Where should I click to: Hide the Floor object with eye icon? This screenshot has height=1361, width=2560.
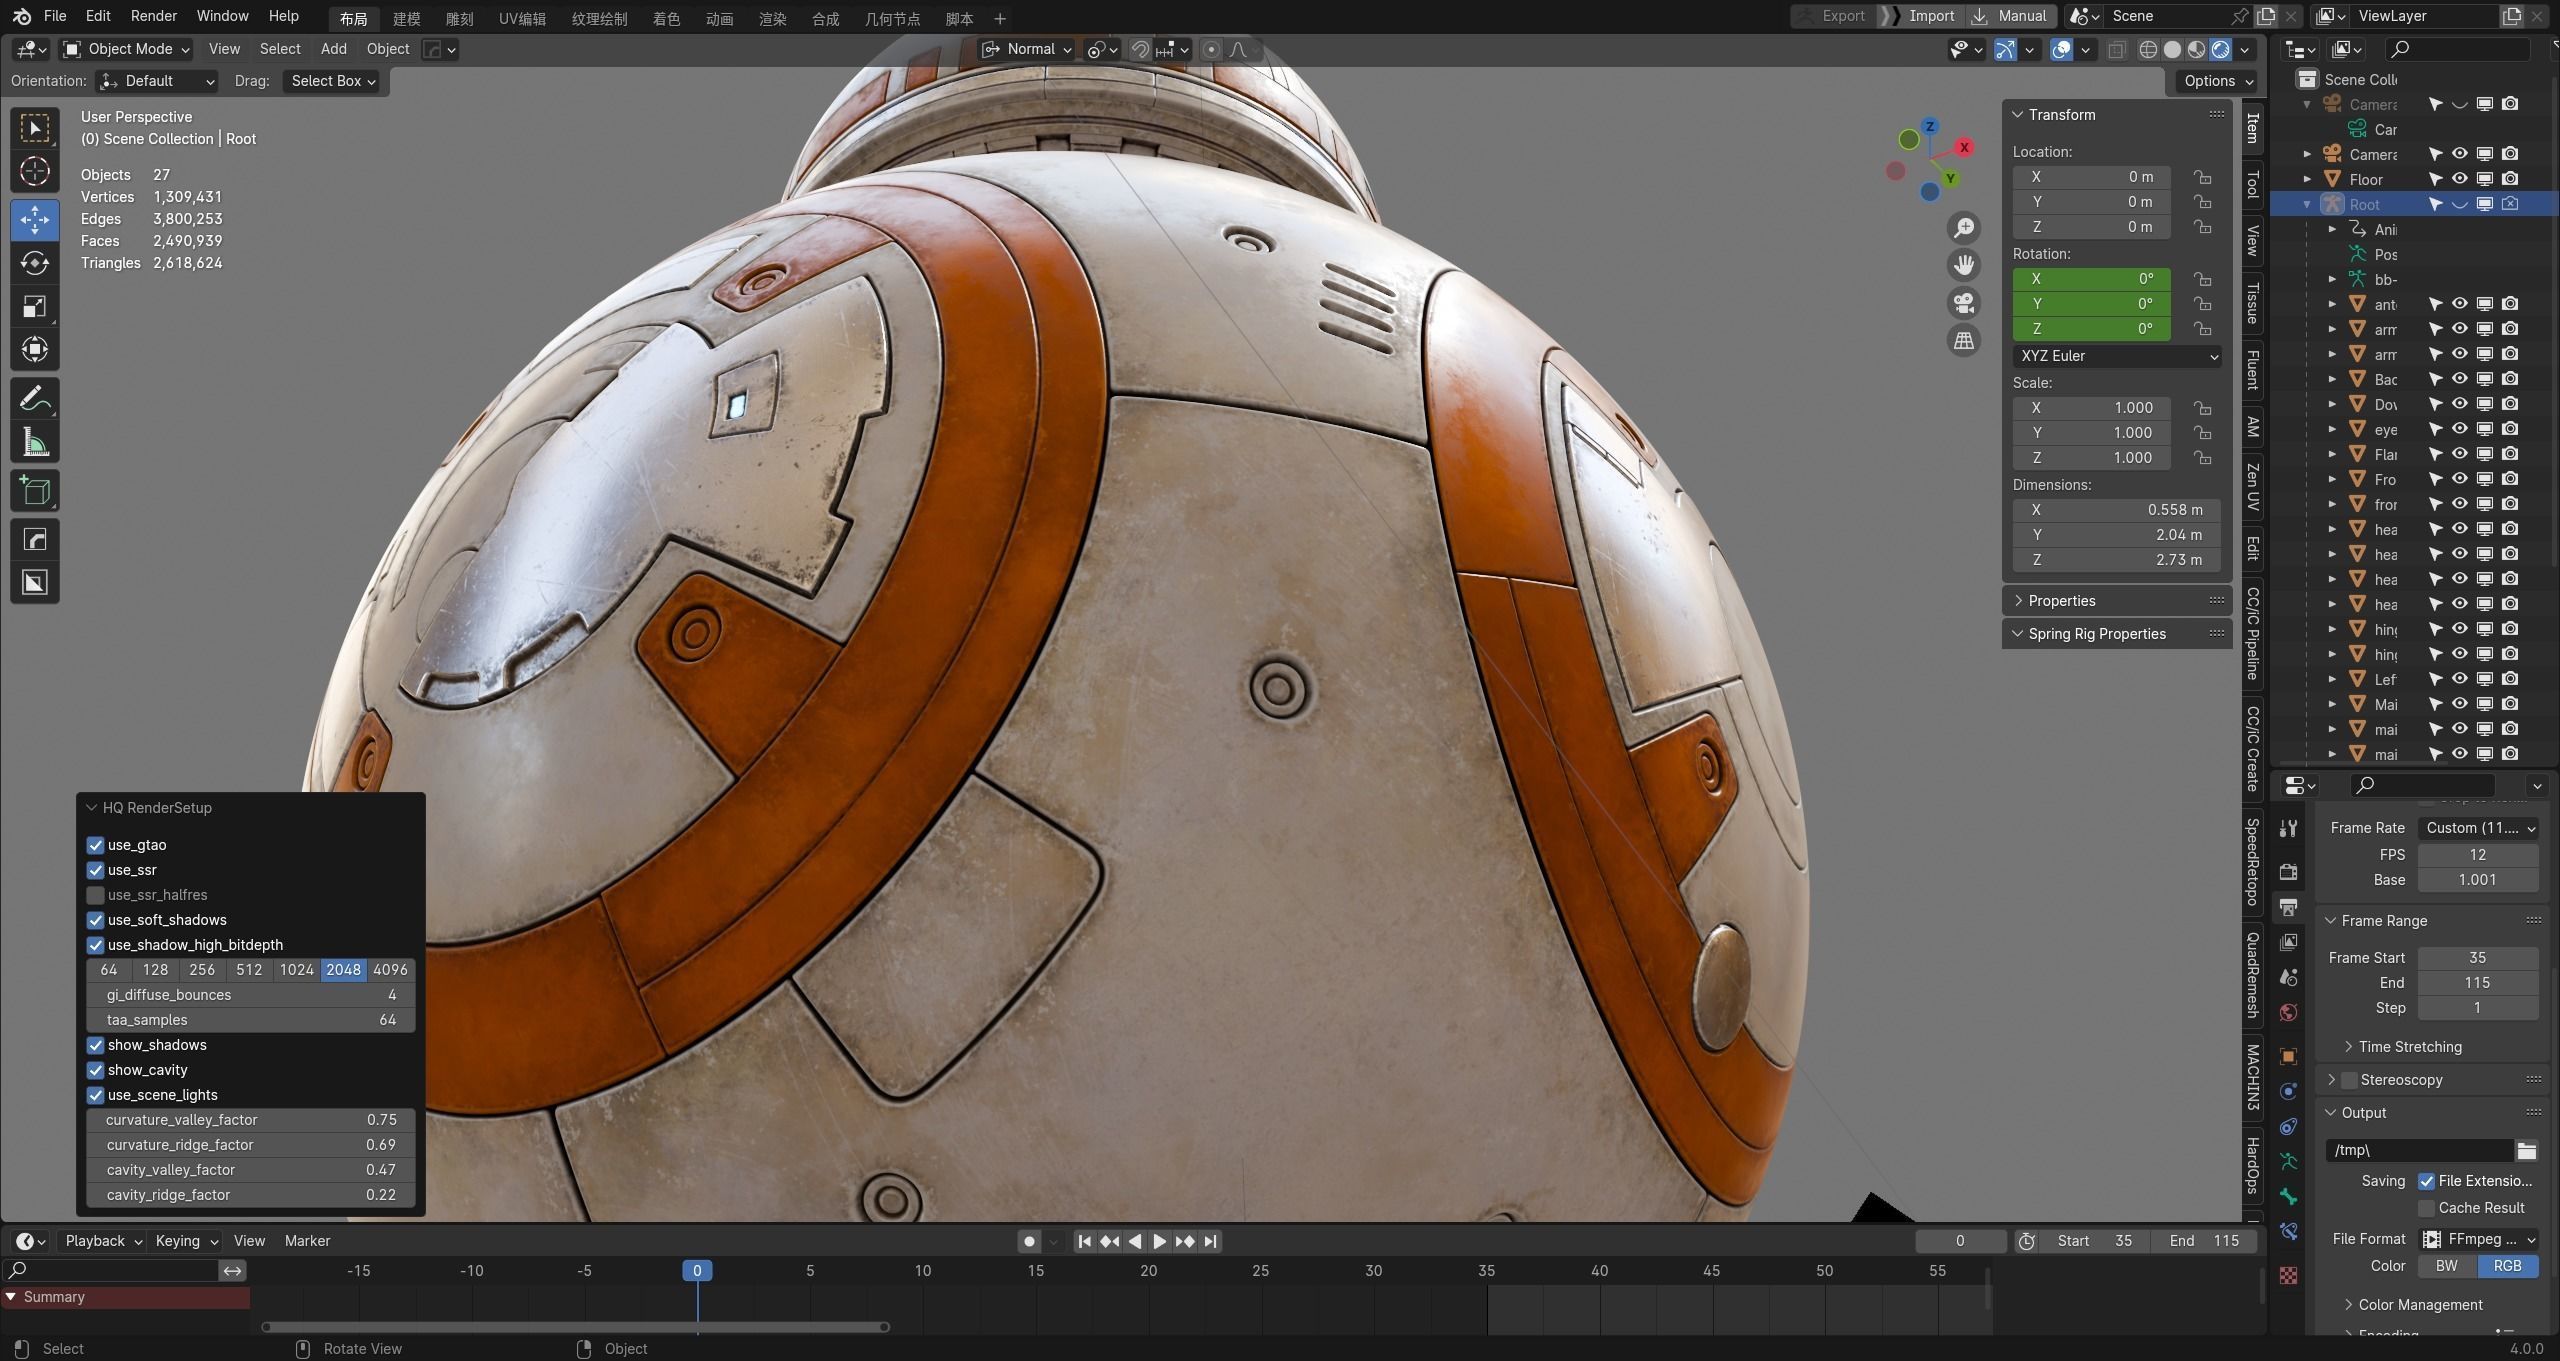2459,179
